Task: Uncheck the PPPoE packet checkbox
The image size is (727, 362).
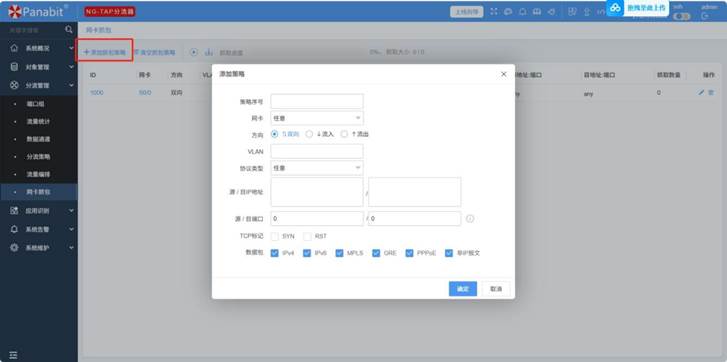Action: click(409, 253)
